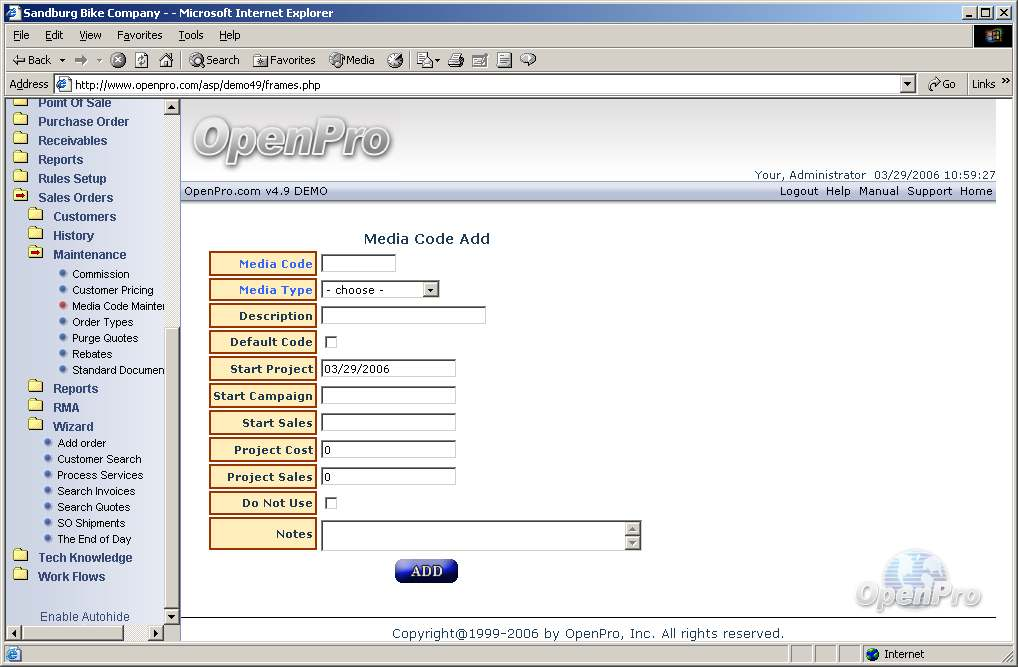This screenshot has height=667, width=1018.
Task: Check the Do Not Use checkbox
Action: 331,503
